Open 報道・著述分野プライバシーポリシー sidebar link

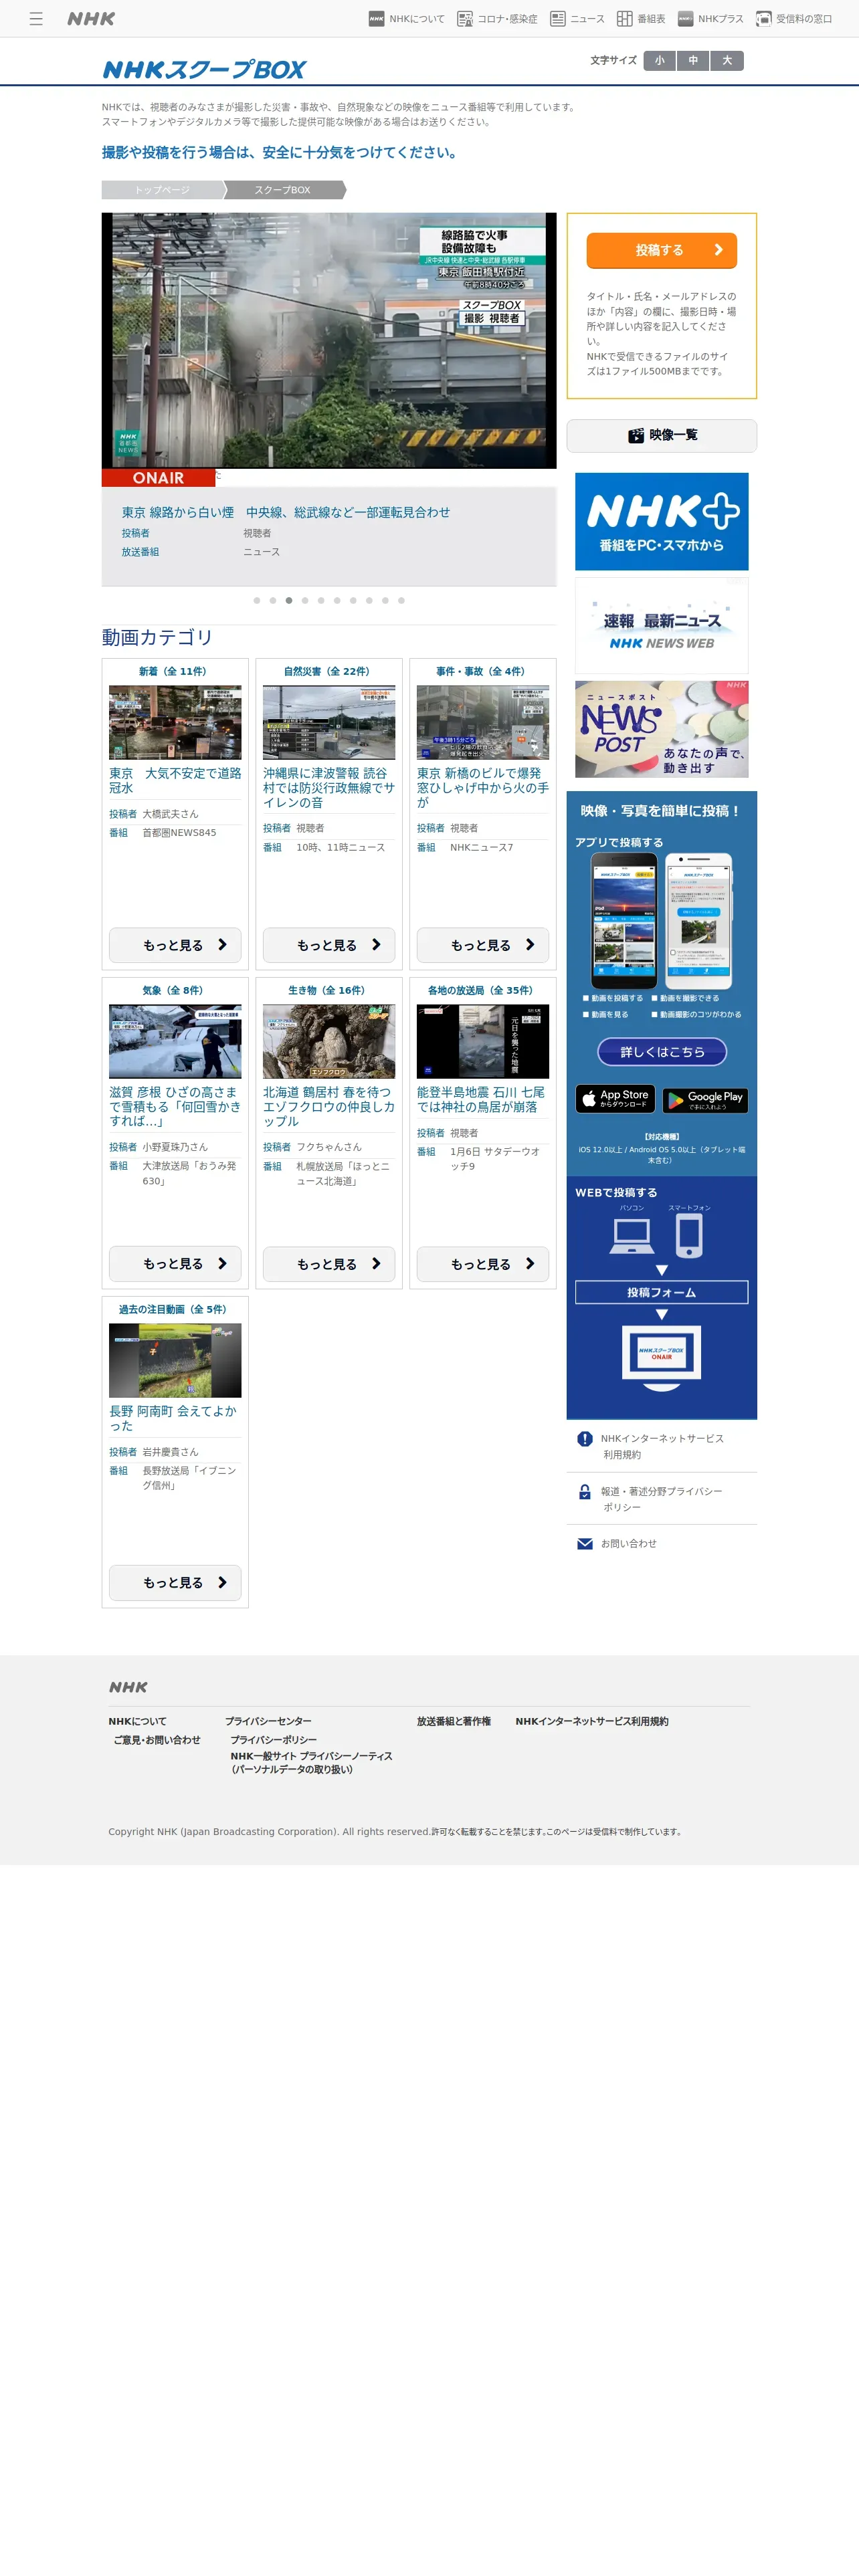[x=662, y=1499]
